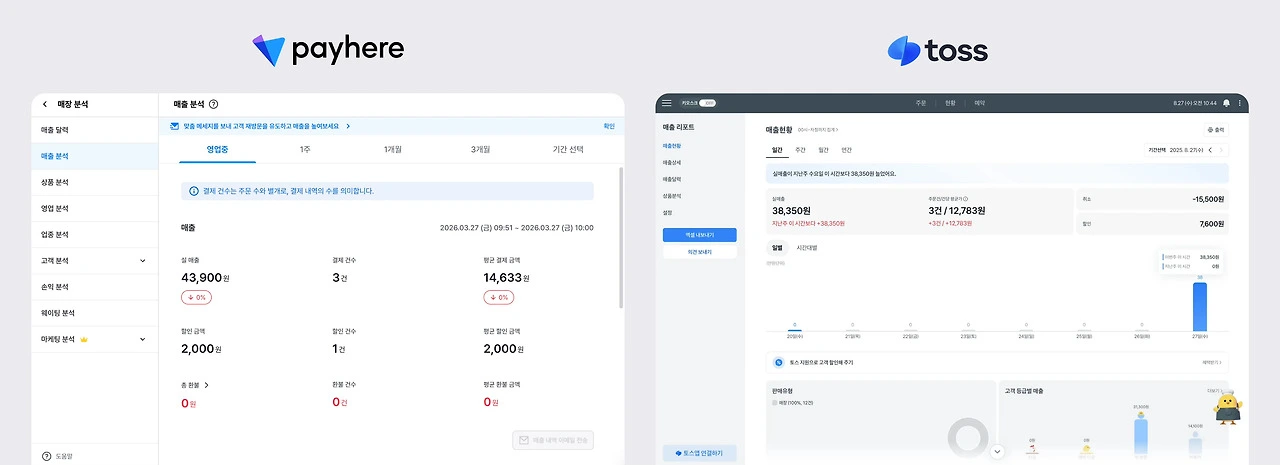Open 주문 in toss top bar
Screen dimensions: 1280x465
point(921,103)
